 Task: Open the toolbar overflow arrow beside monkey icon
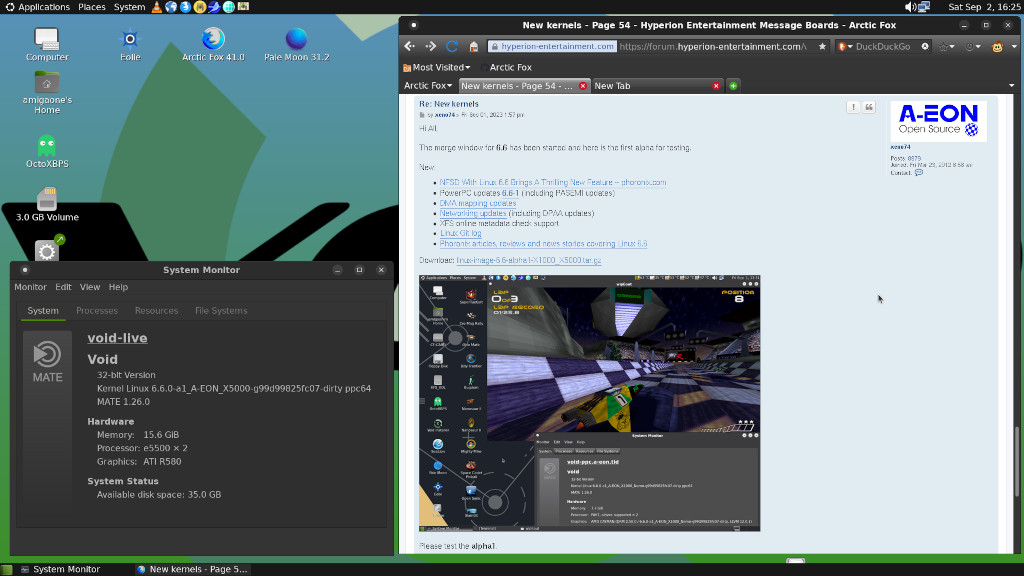pos(1014,46)
